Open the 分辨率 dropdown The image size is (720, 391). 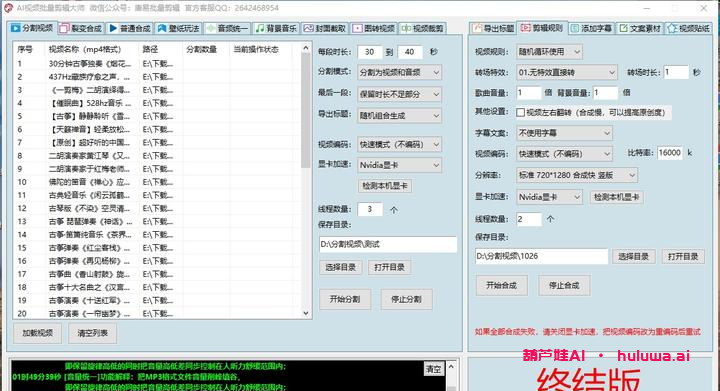pyautogui.click(x=577, y=175)
